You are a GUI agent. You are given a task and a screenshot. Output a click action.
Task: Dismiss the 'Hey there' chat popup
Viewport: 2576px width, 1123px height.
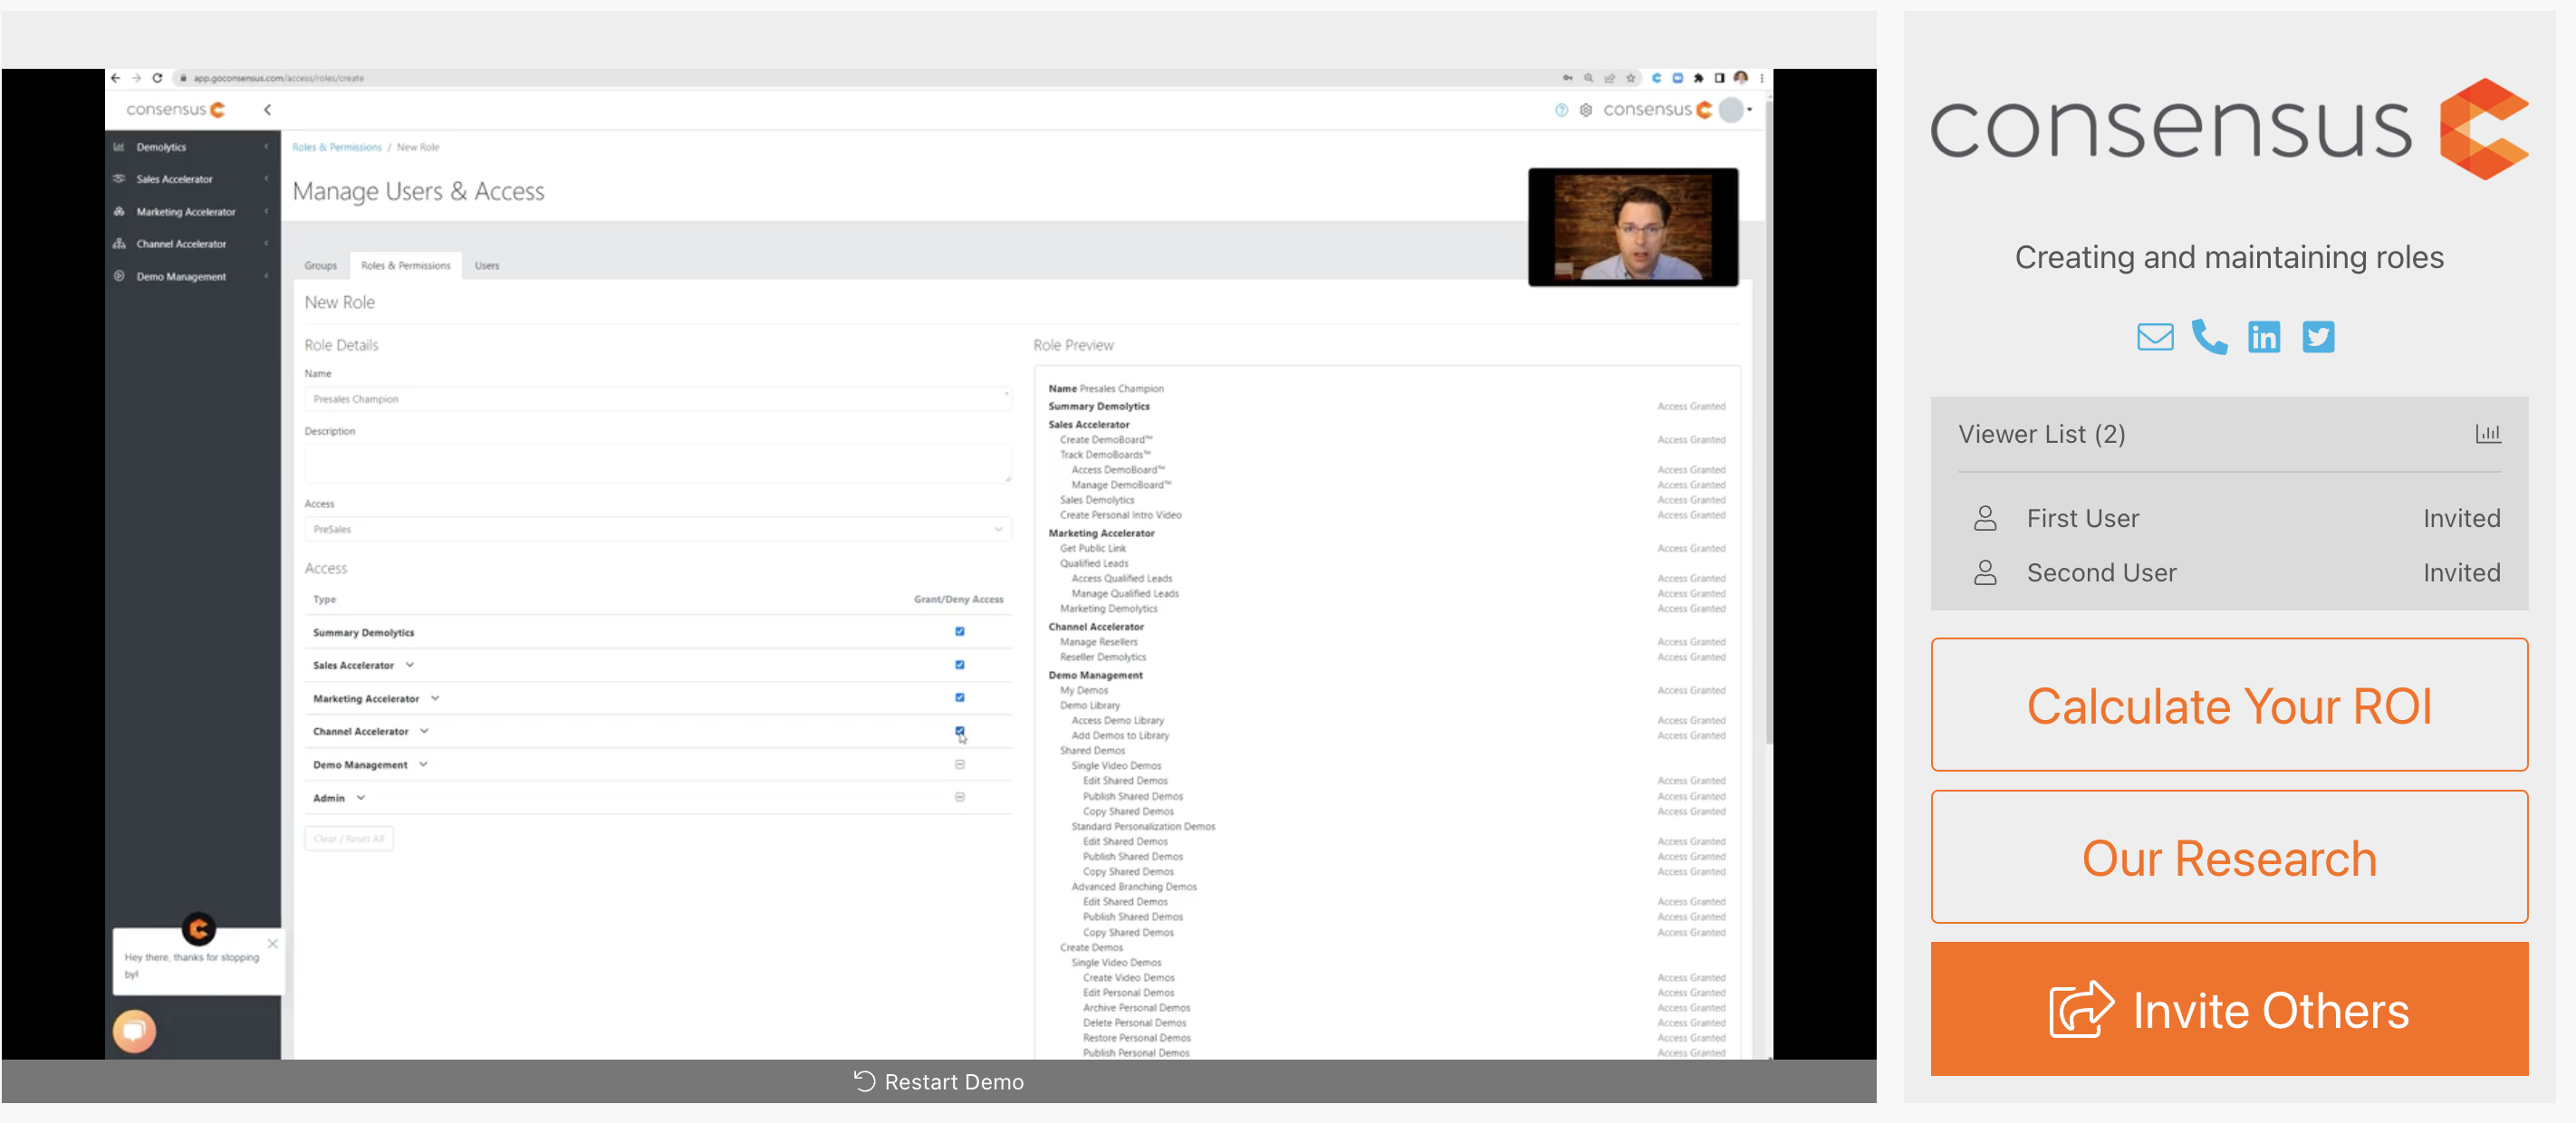coord(272,943)
